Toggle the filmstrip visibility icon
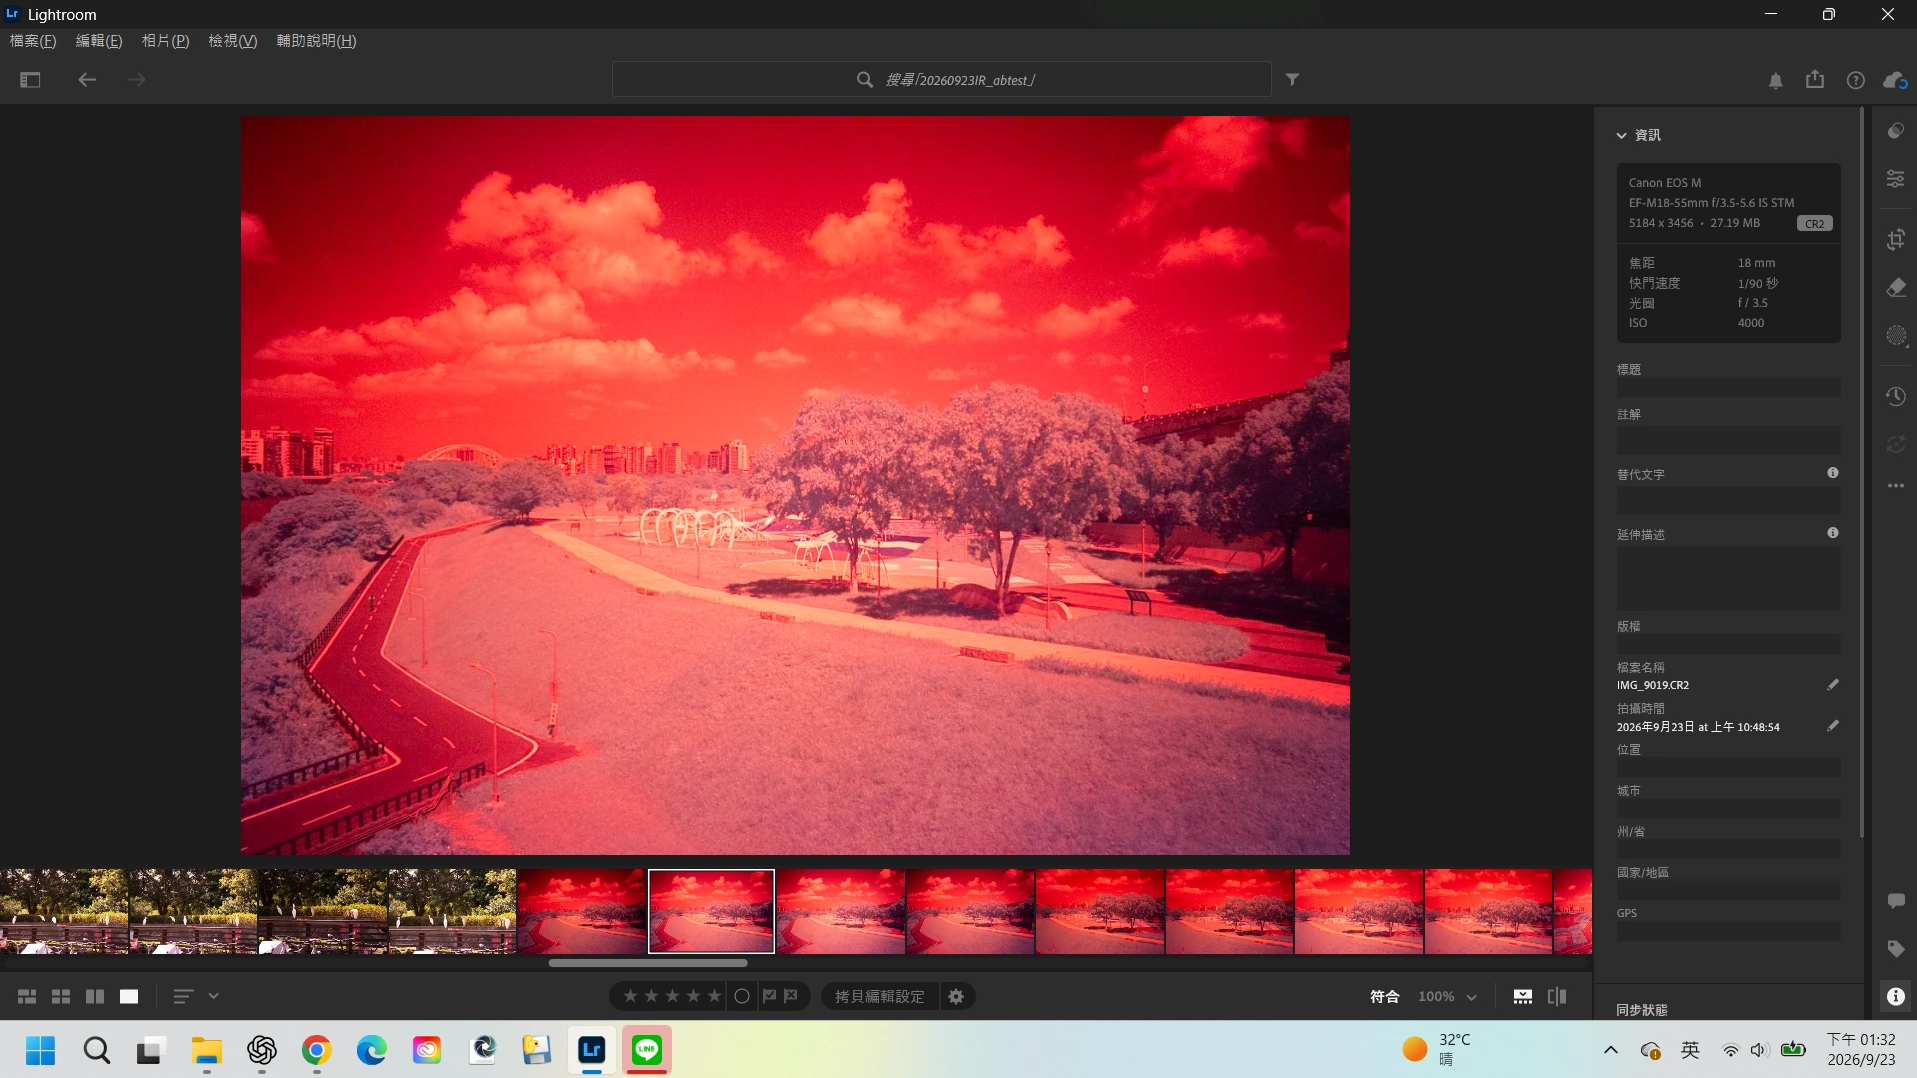 tap(1523, 997)
